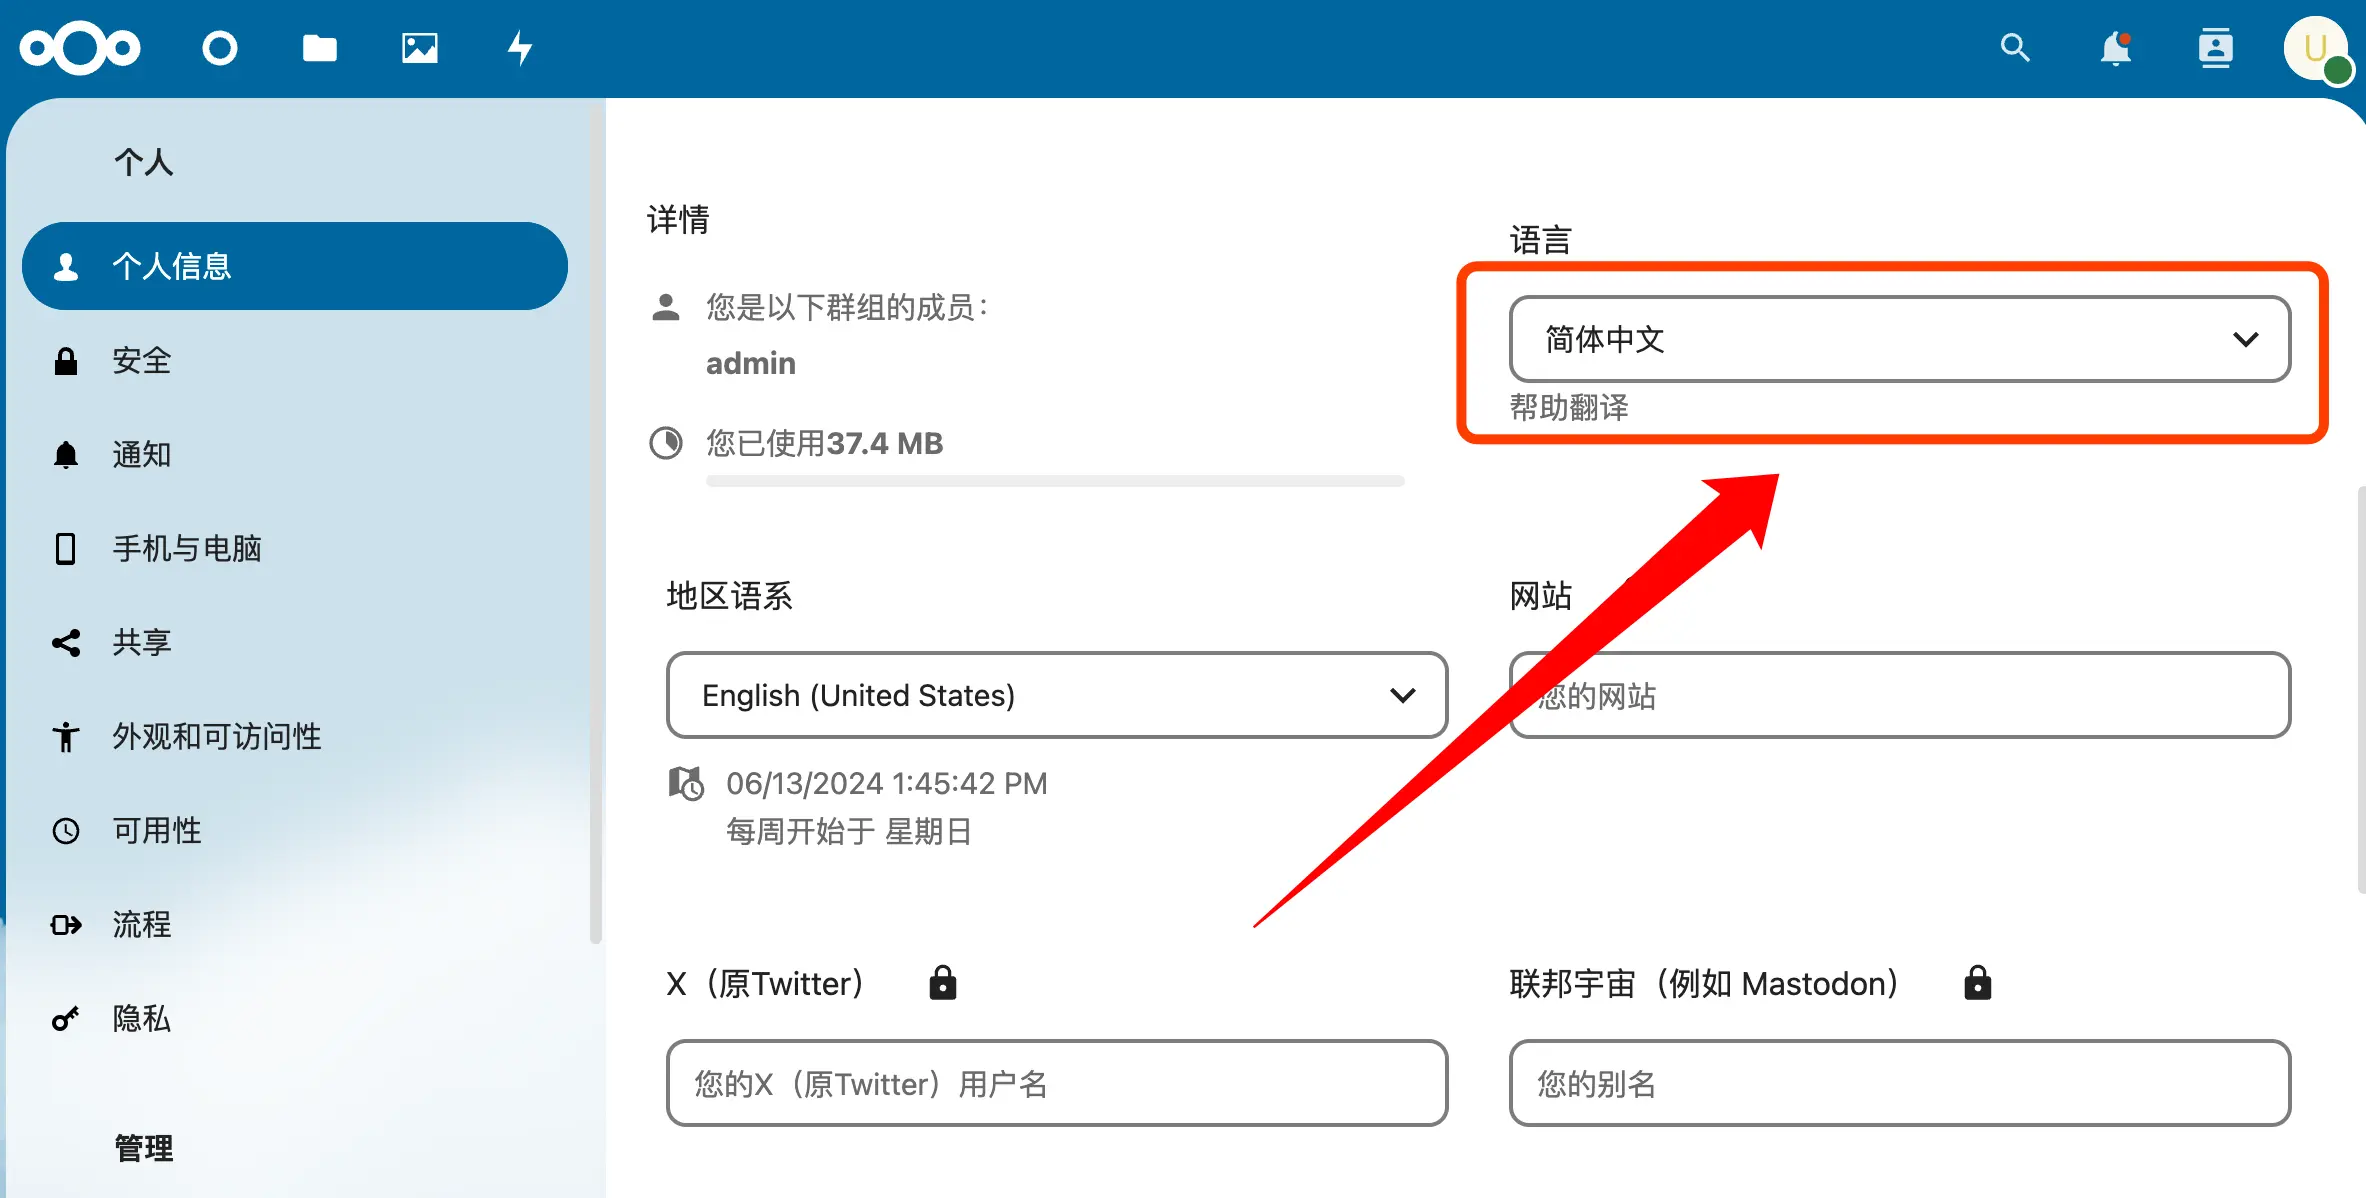Open the Files folder icon

[319, 48]
